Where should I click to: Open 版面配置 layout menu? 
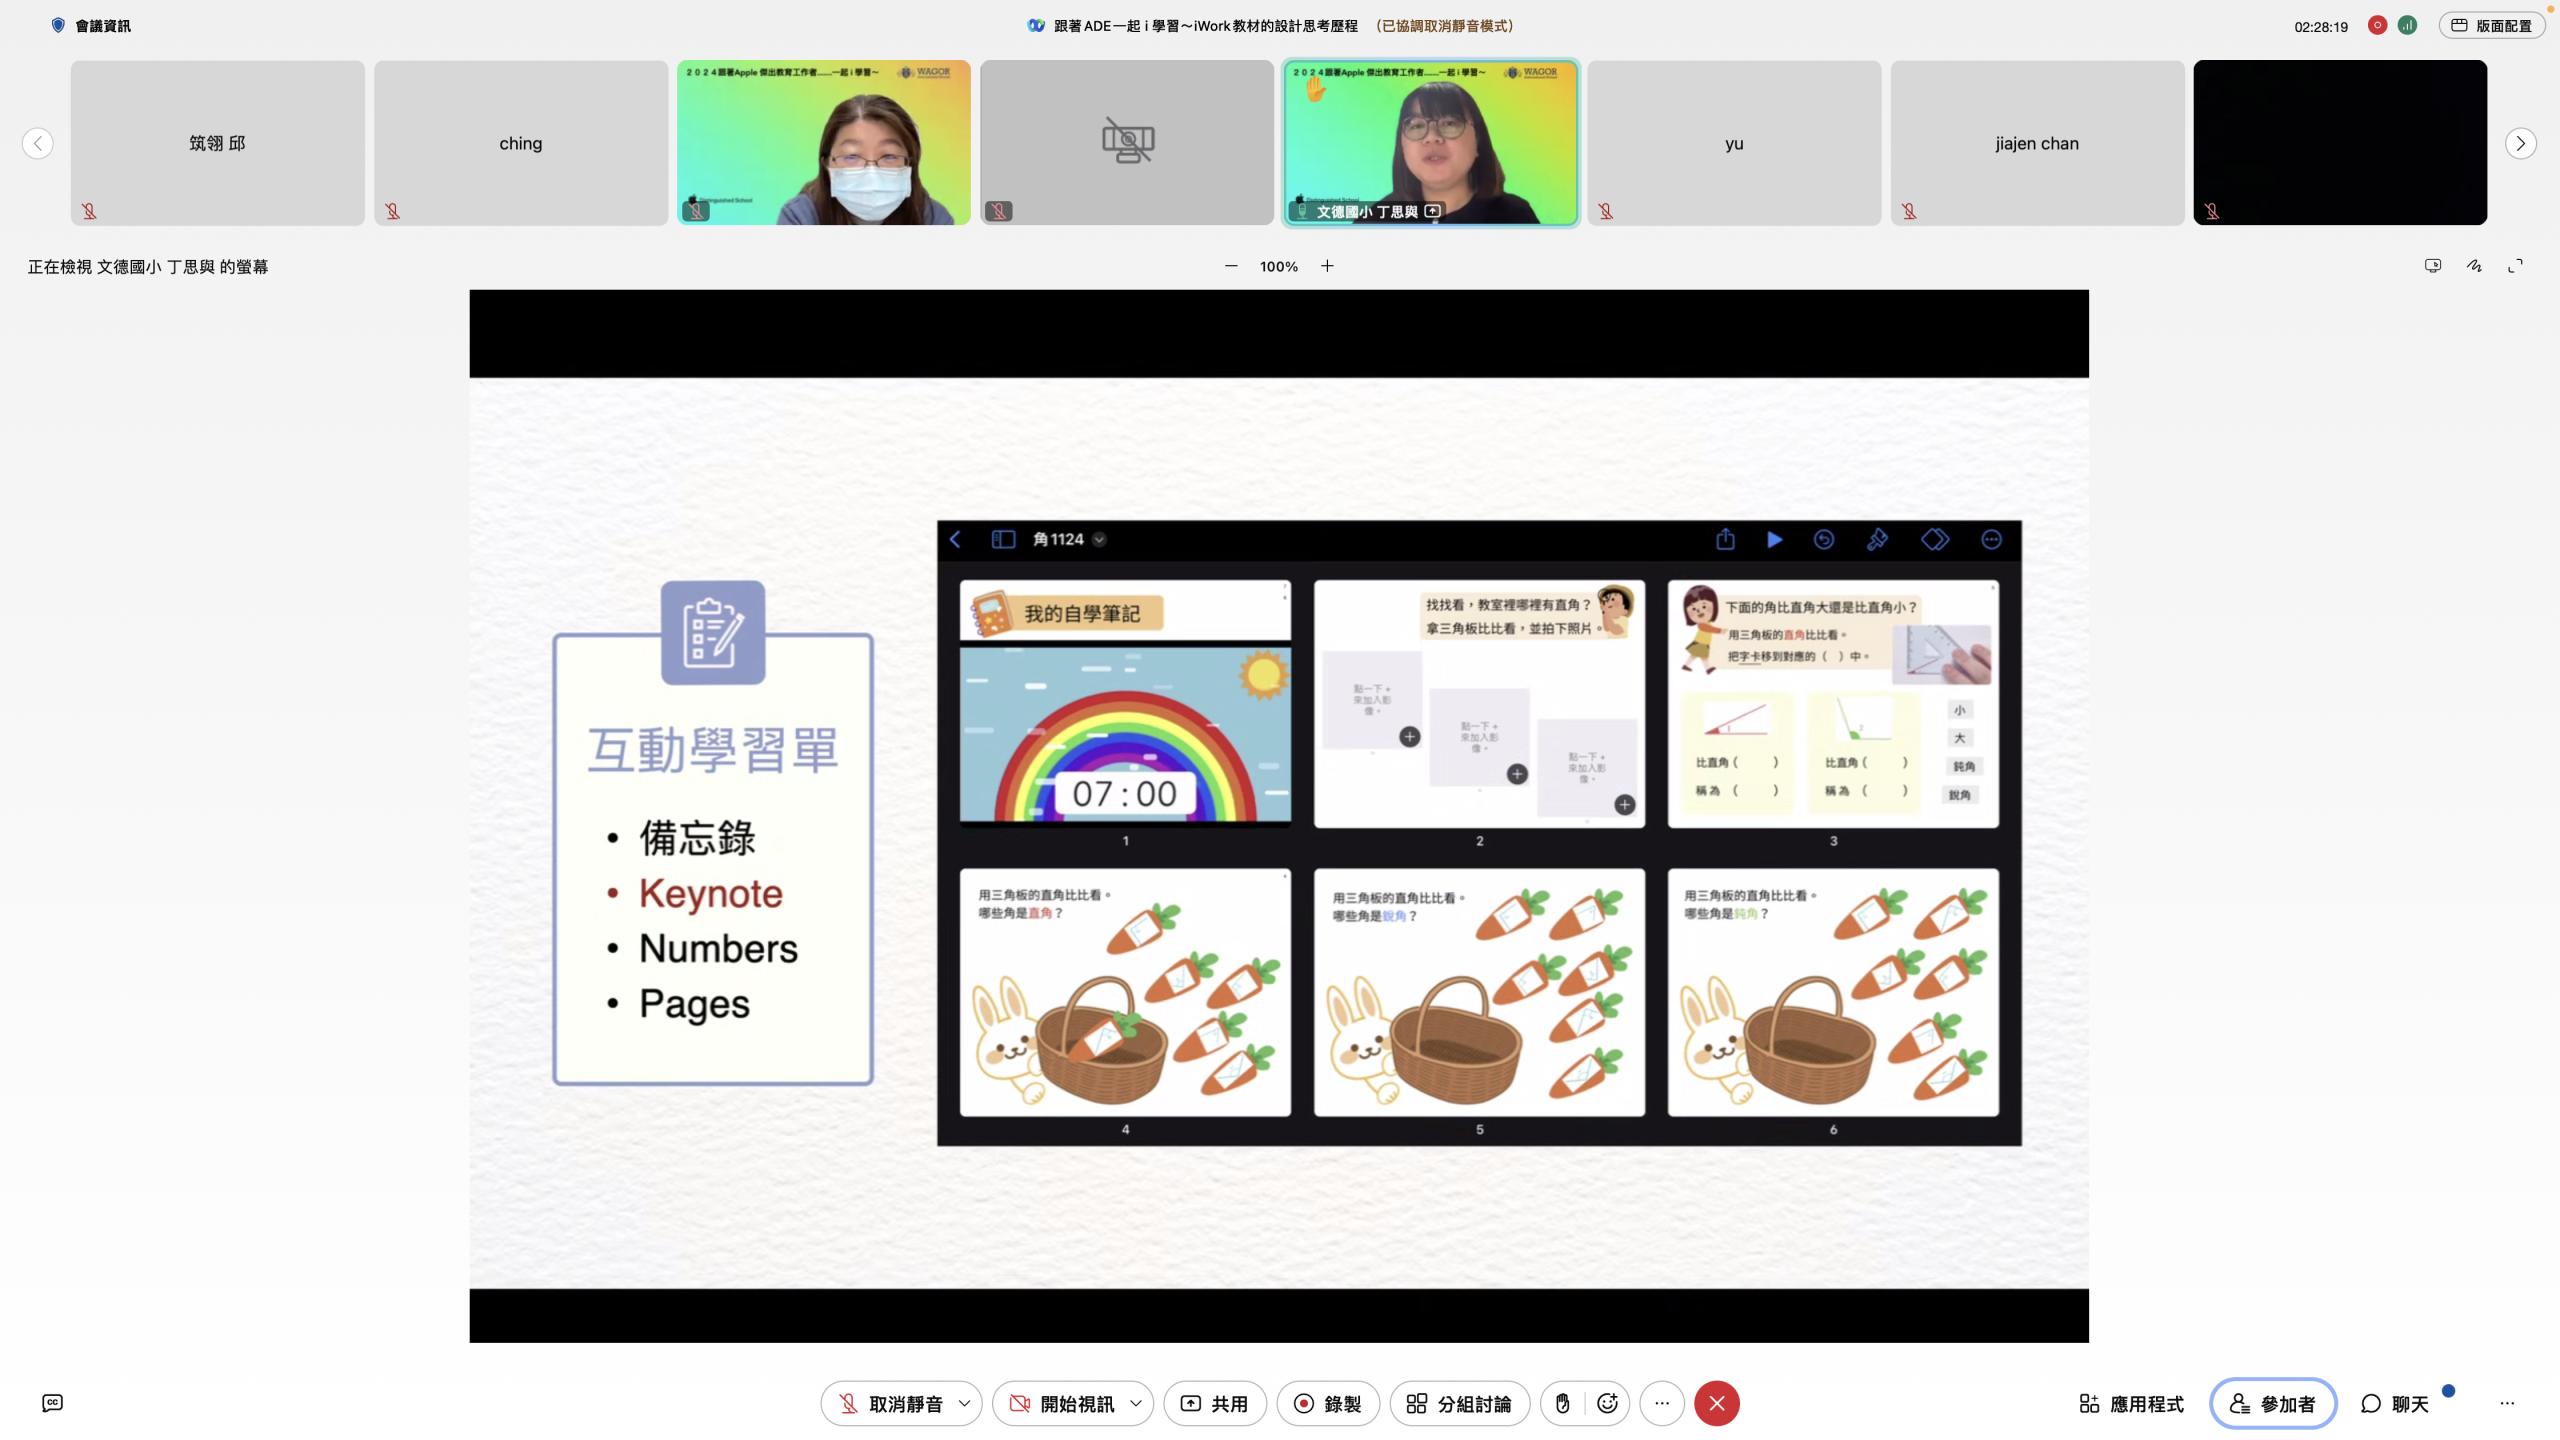click(x=2491, y=26)
